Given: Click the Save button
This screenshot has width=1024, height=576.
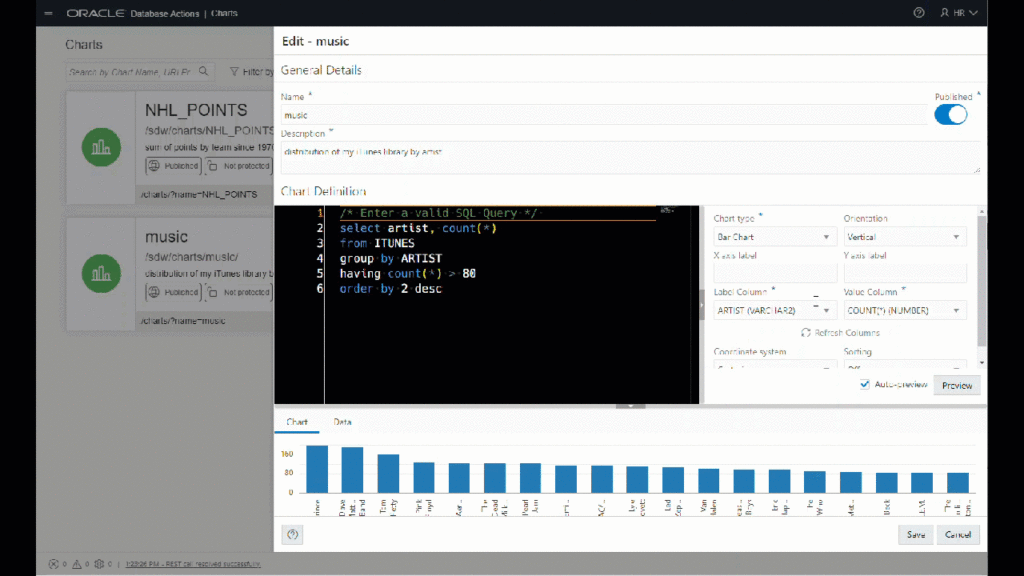Looking at the screenshot, I should click(915, 535).
